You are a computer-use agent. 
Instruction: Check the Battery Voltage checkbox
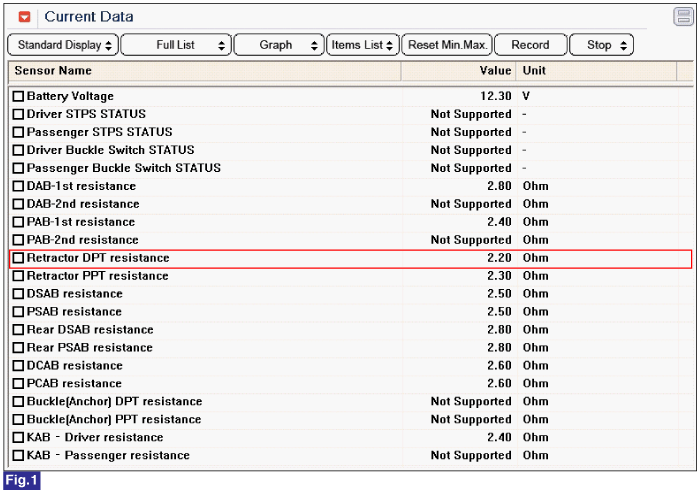click(18, 96)
